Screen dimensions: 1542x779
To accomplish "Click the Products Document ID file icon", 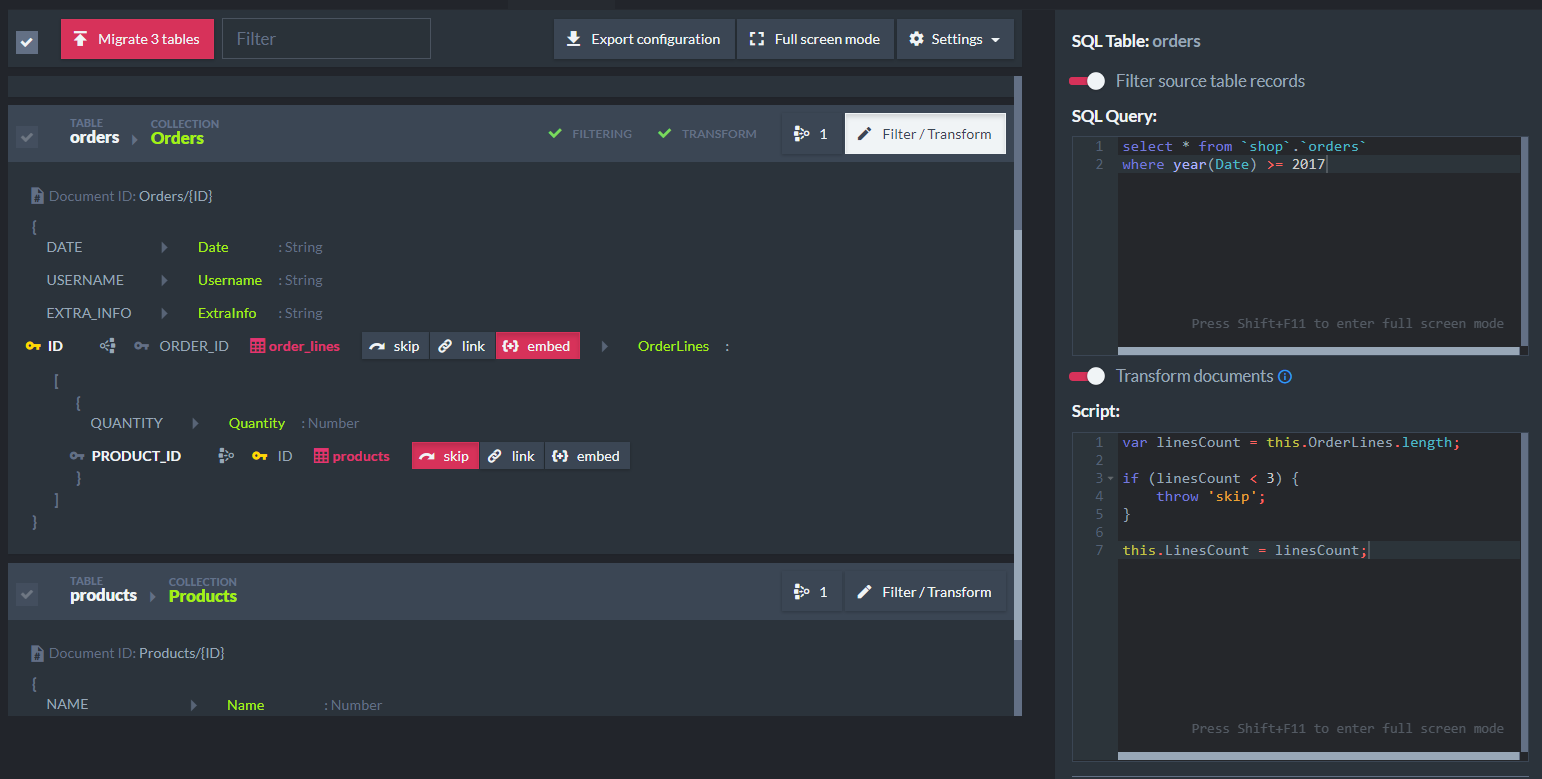I will click(x=37, y=653).
